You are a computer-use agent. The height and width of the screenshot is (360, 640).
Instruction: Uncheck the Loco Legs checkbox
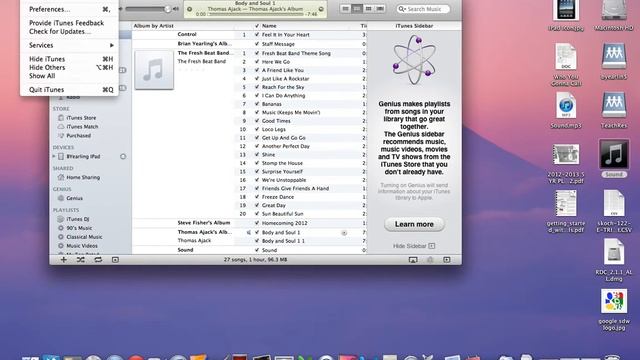[257, 129]
